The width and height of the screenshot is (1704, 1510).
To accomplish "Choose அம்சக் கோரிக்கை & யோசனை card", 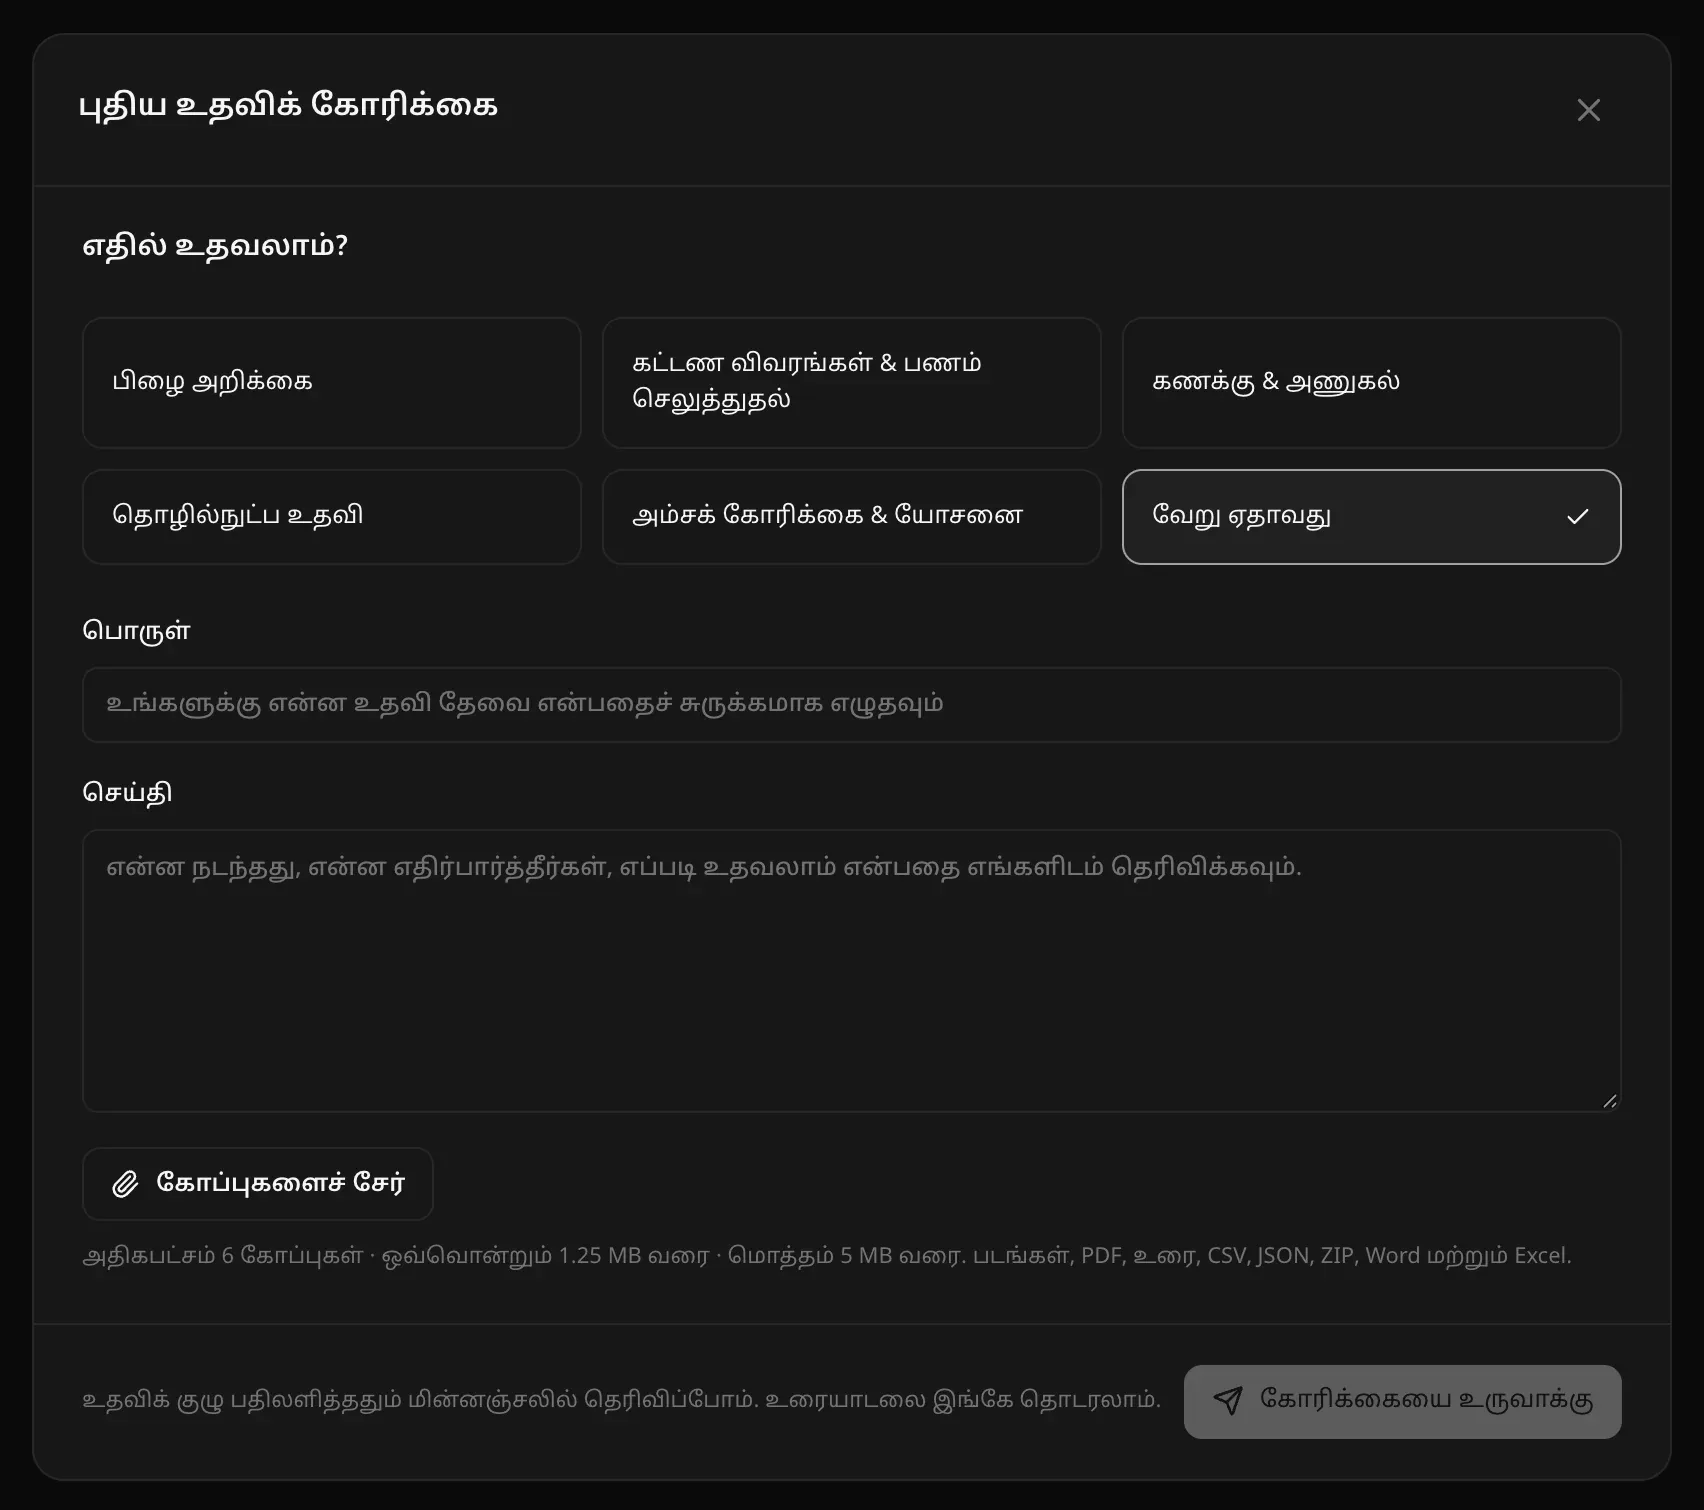I will point(852,517).
